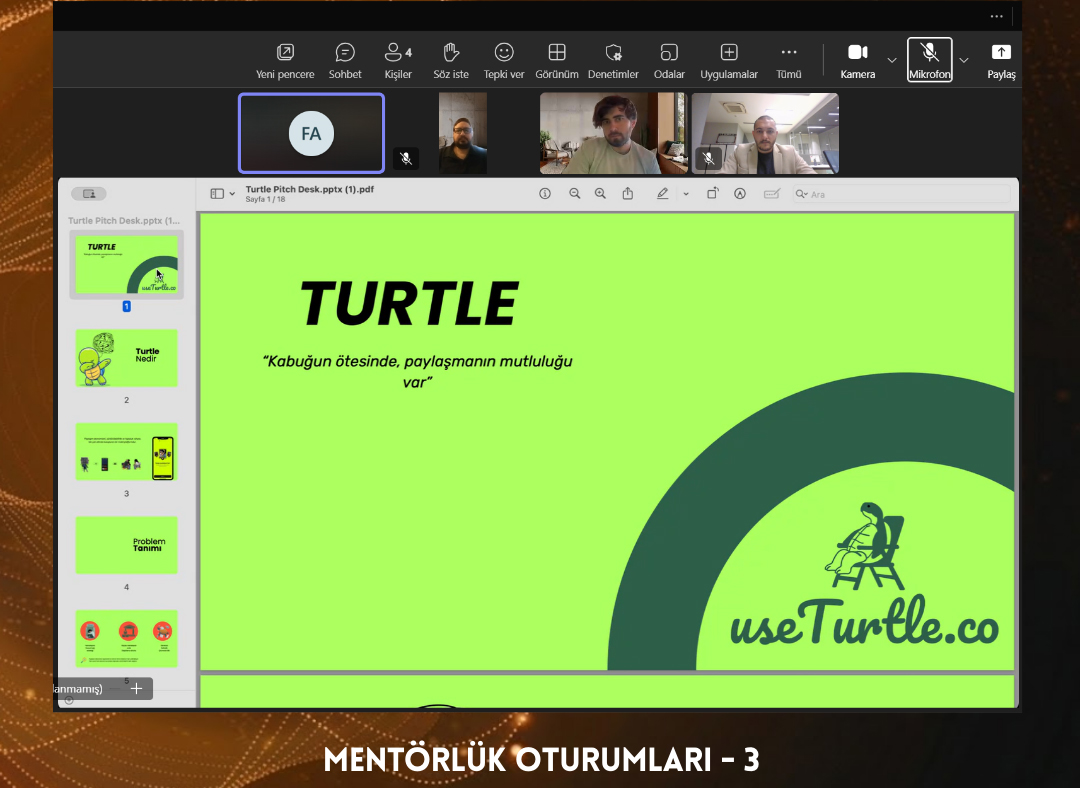1080x788 pixels.
Task: Toggle the PDF sidebar view button
Action: click(218, 194)
